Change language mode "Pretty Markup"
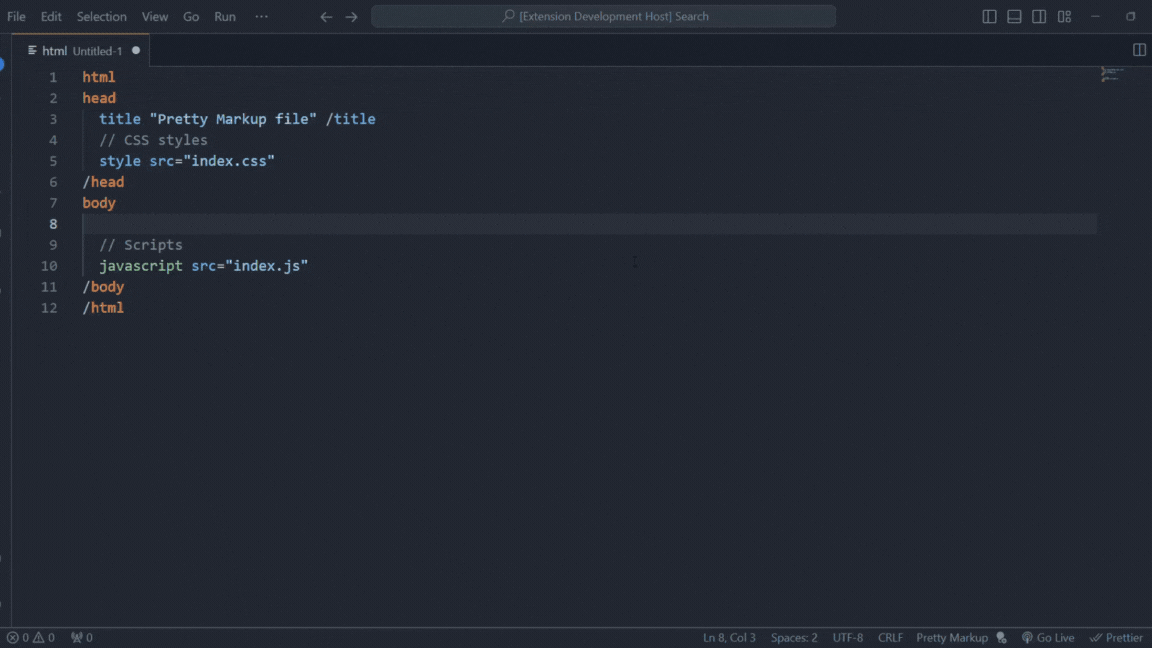This screenshot has width=1152, height=648. tap(951, 638)
